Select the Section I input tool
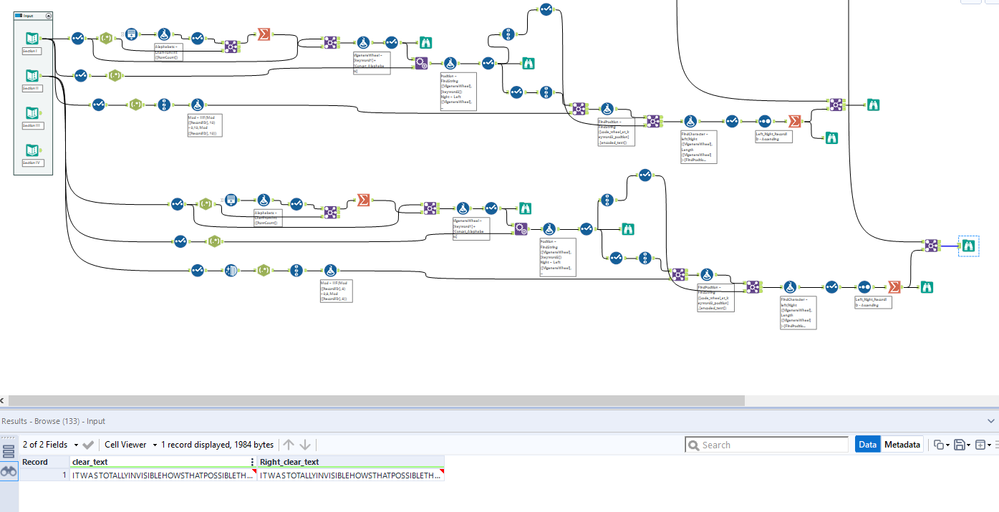 (x=32, y=39)
